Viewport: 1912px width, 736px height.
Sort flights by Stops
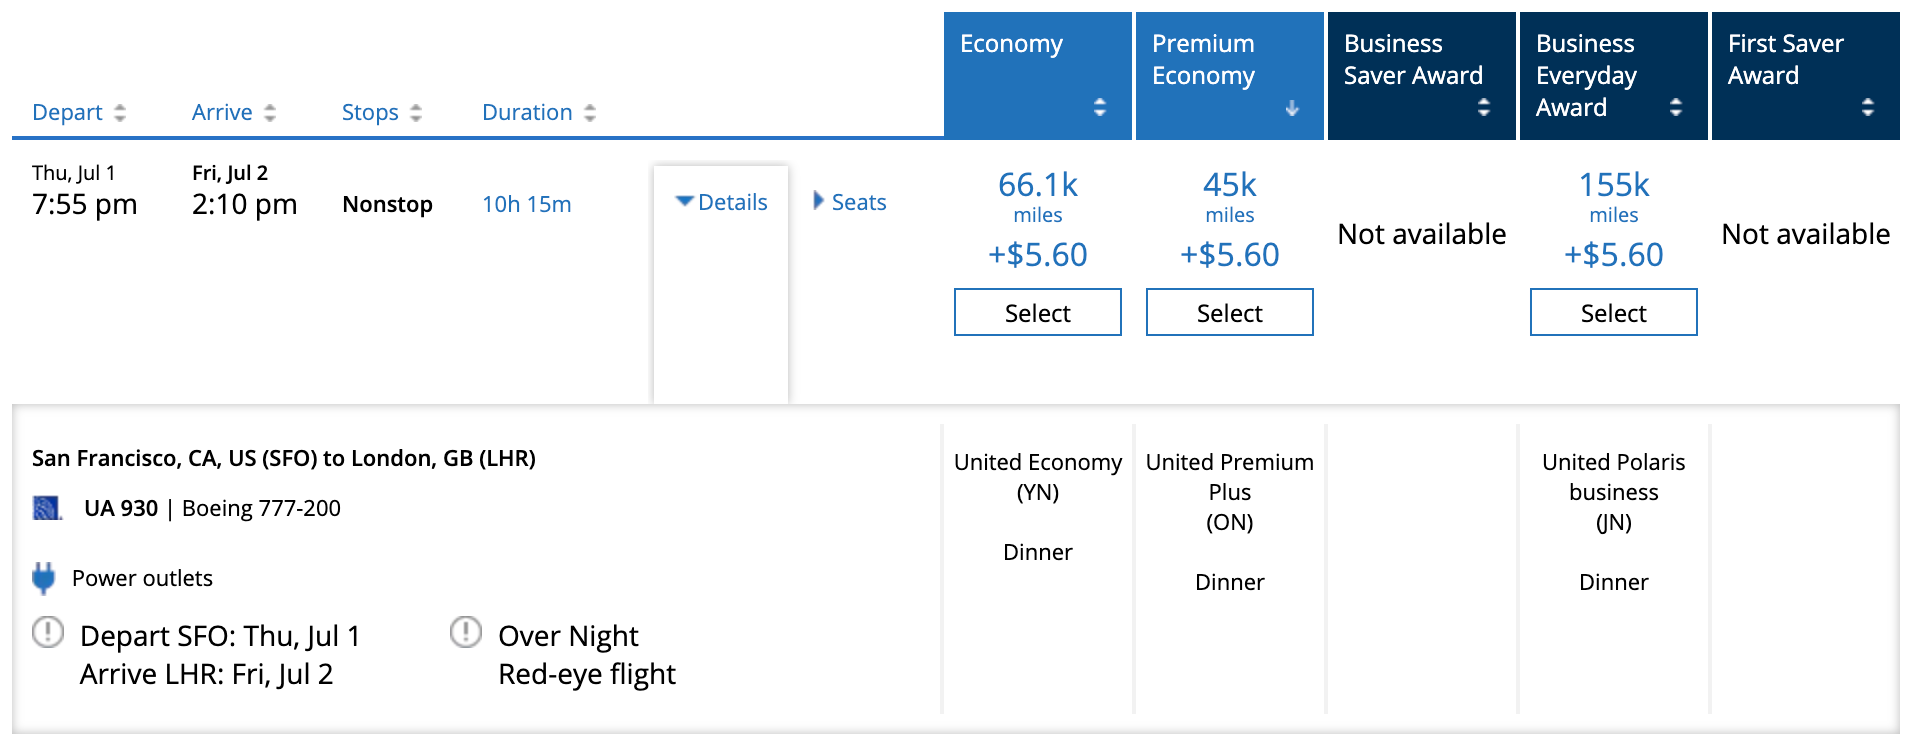[x=381, y=112]
